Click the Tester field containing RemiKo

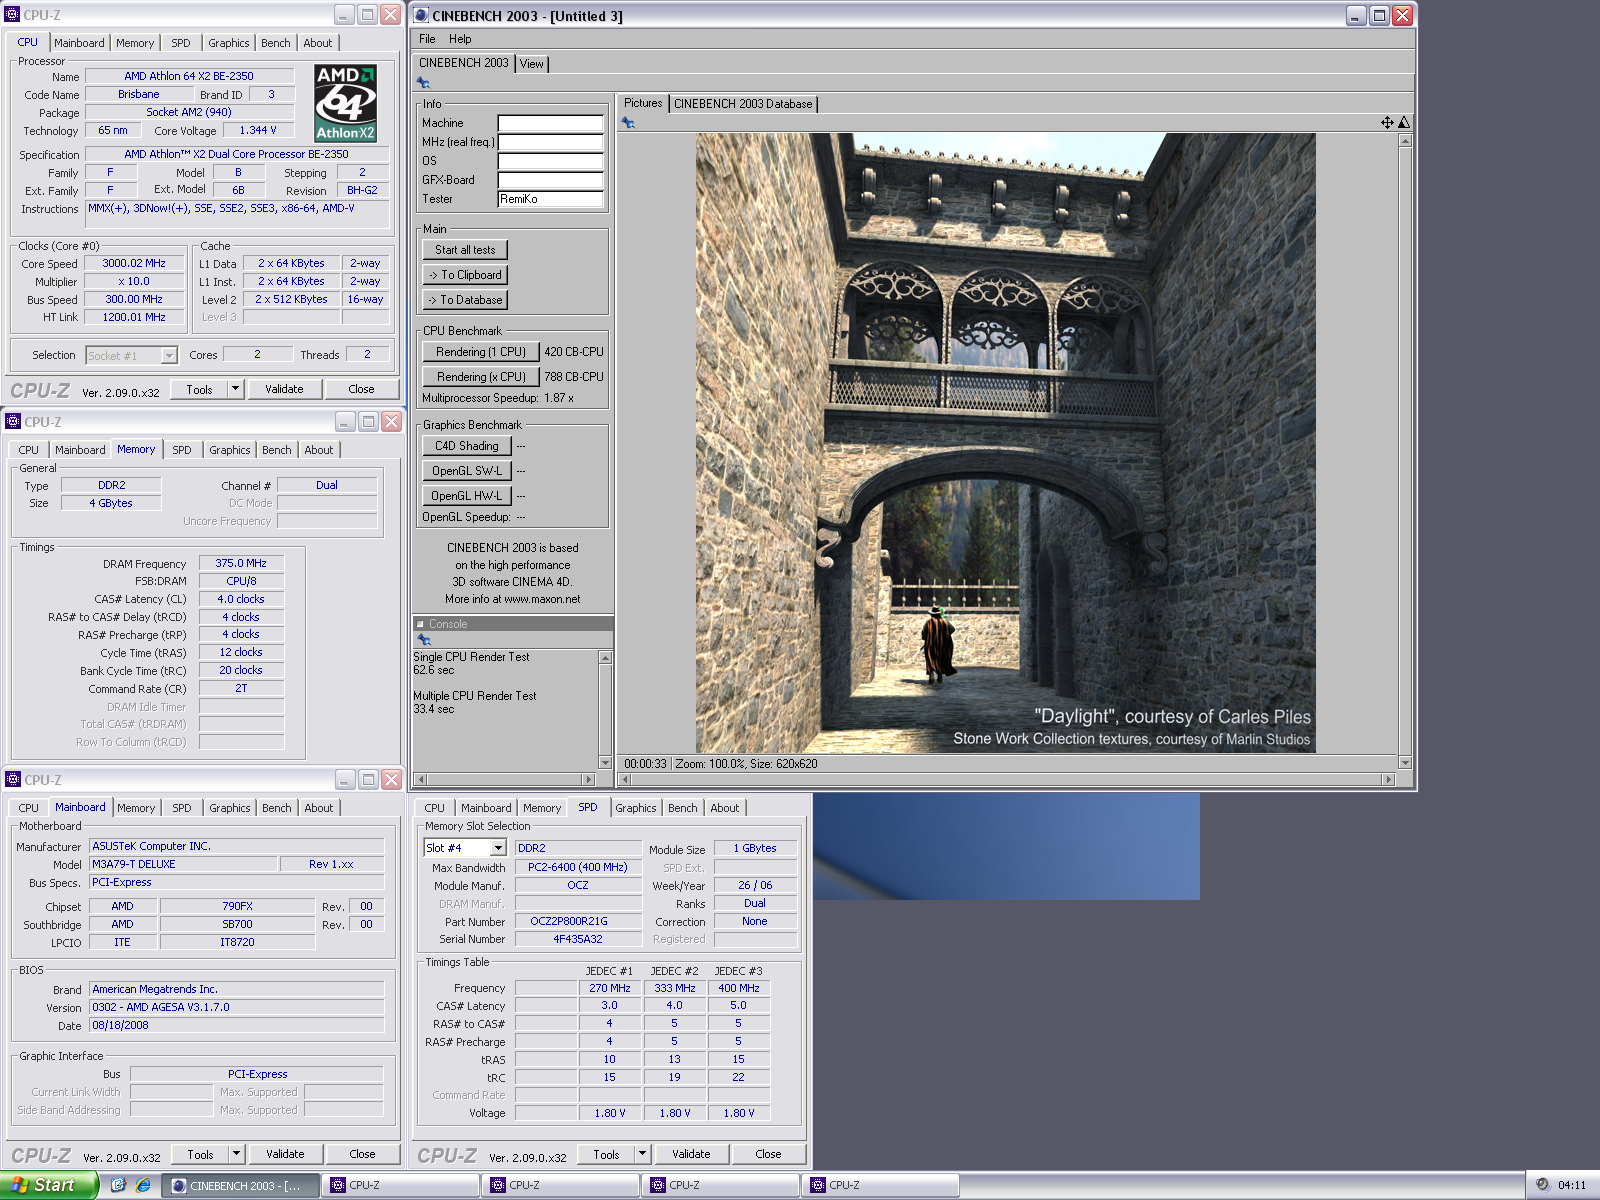[551, 199]
